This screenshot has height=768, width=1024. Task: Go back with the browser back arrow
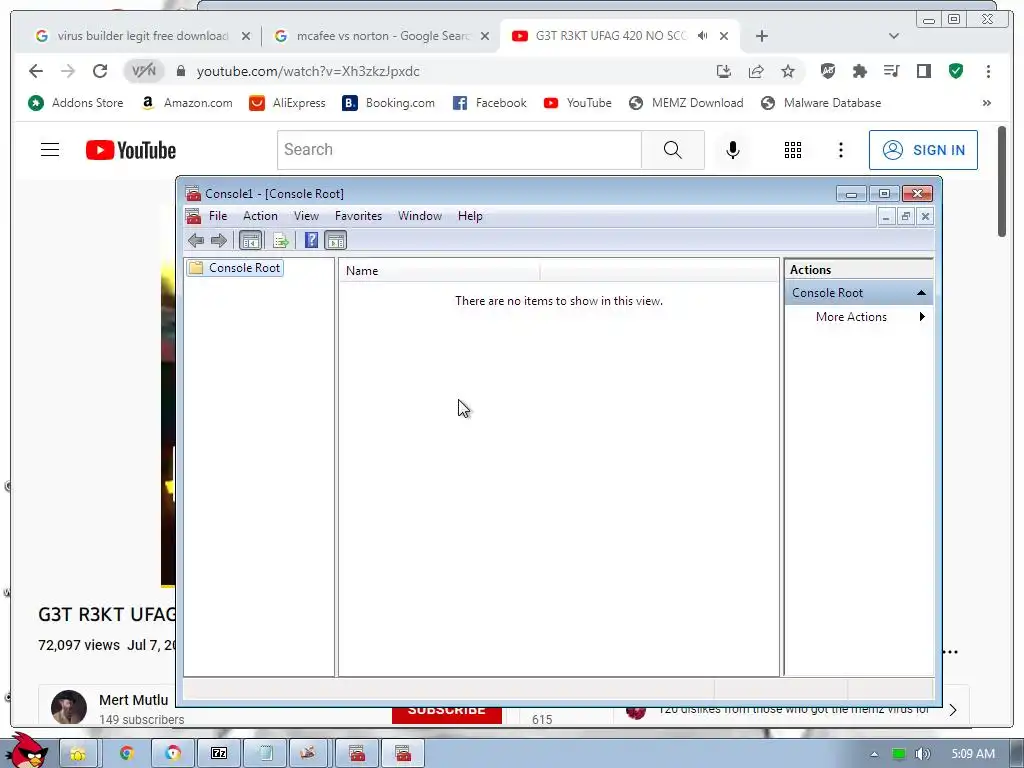tap(36, 71)
